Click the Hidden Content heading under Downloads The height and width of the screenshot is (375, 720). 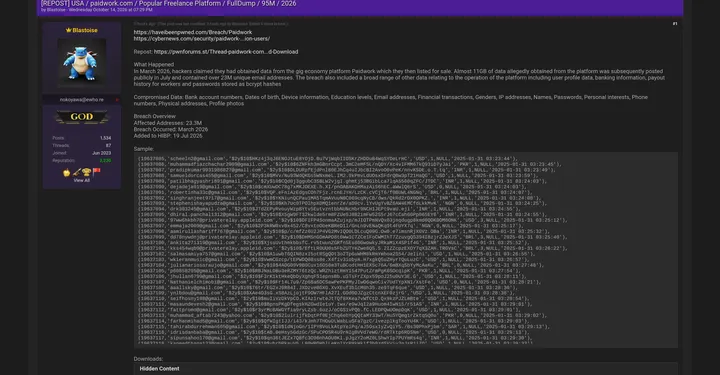(x=159, y=369)
